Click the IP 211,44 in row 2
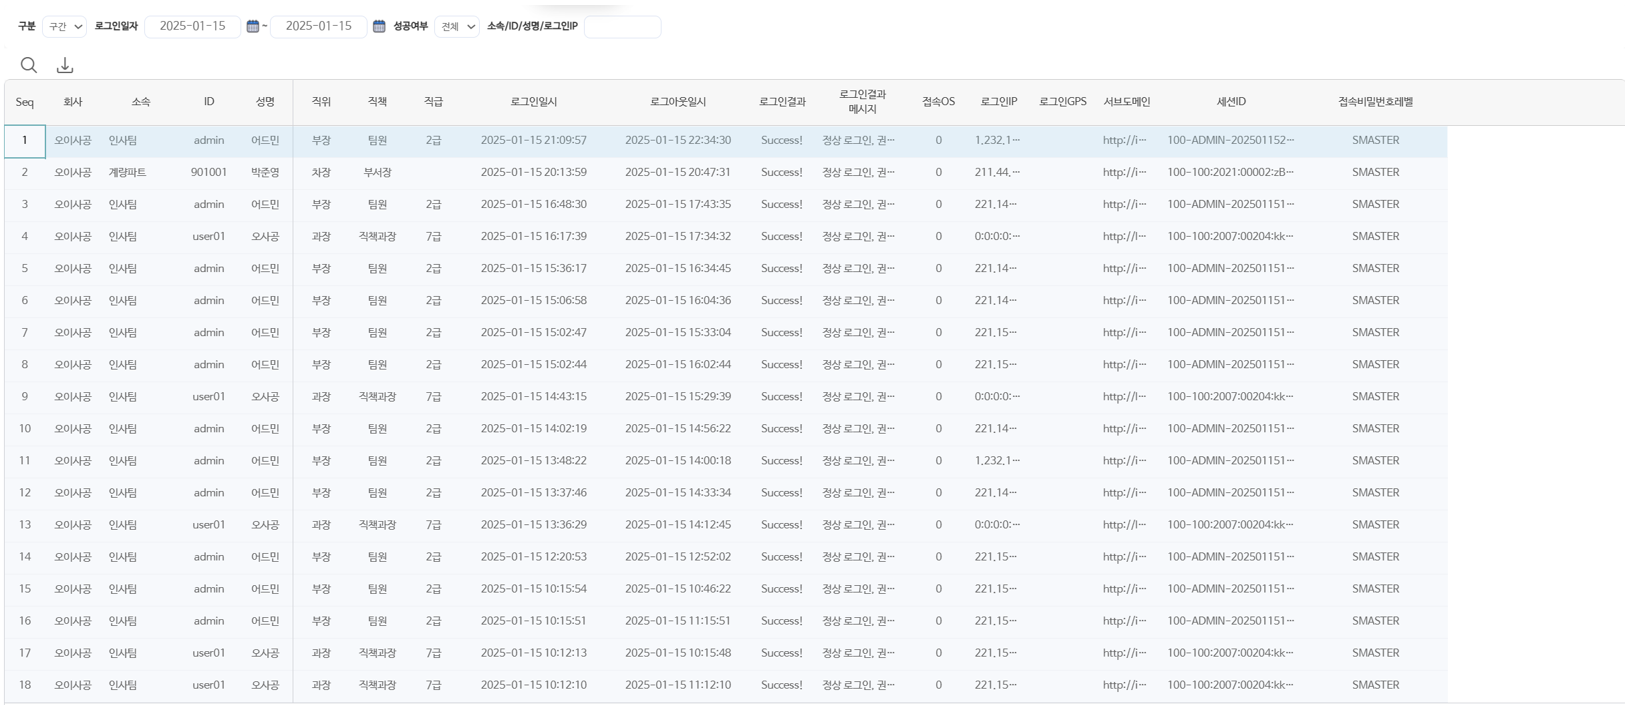 [x=998, y=173]
